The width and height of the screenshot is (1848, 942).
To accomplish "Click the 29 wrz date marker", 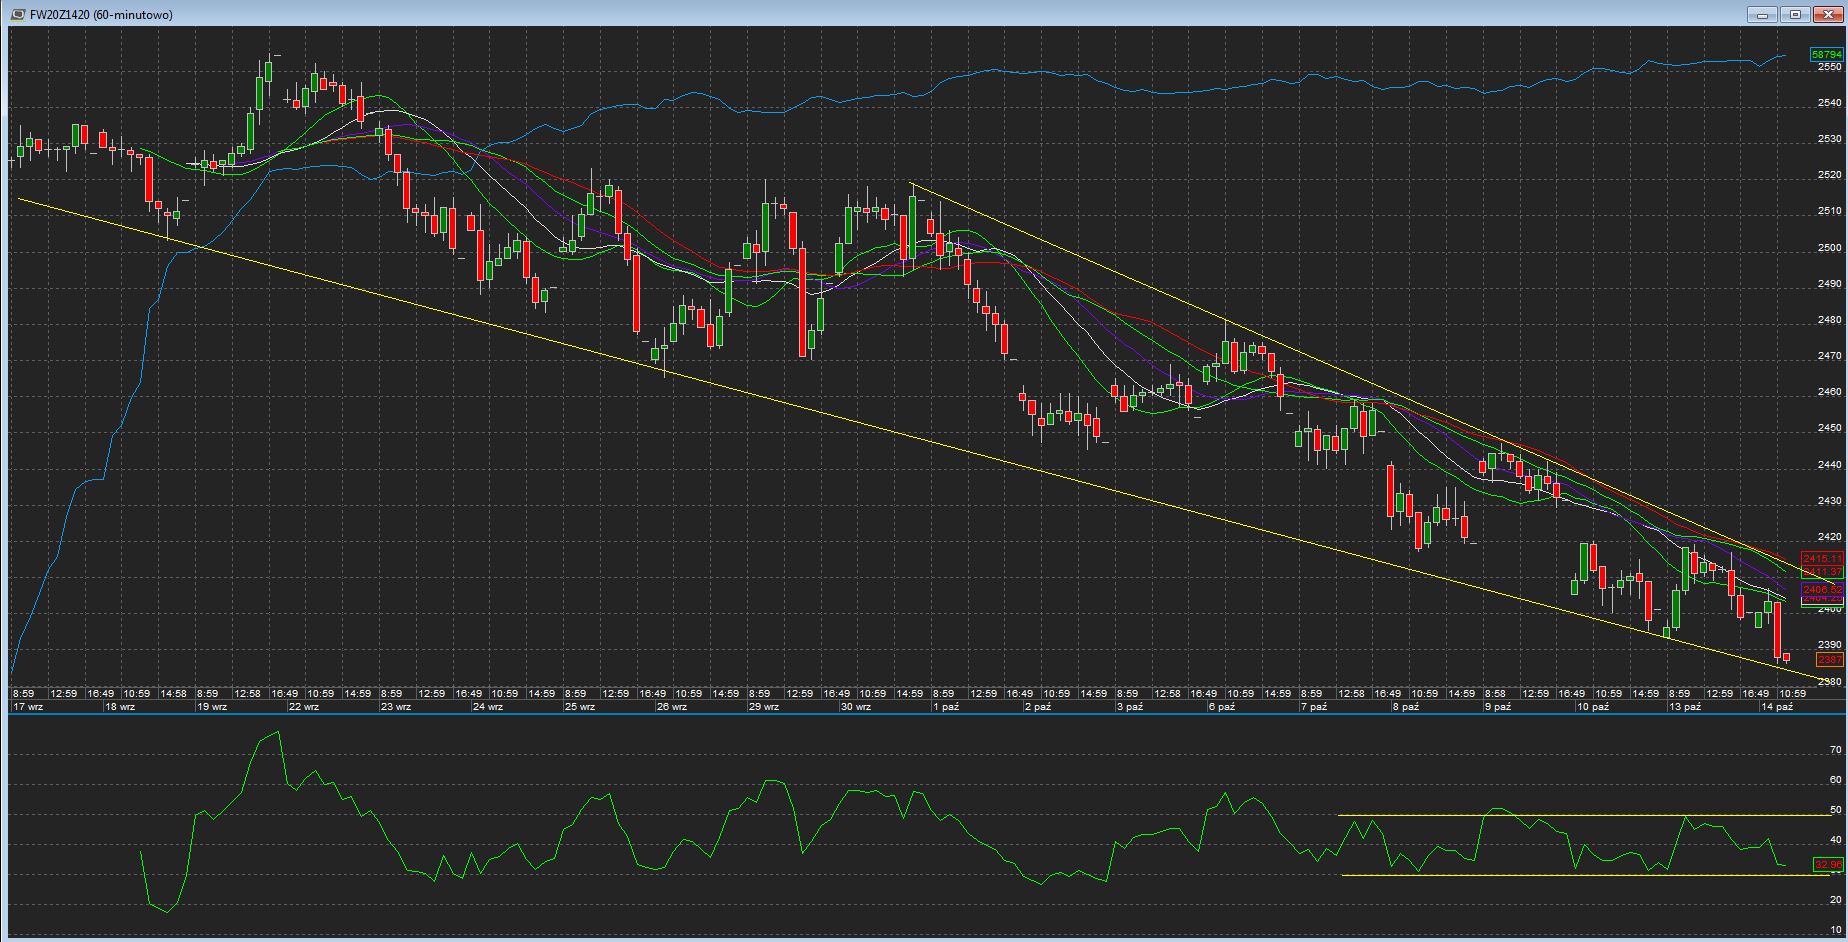I will tap(764, 706).
